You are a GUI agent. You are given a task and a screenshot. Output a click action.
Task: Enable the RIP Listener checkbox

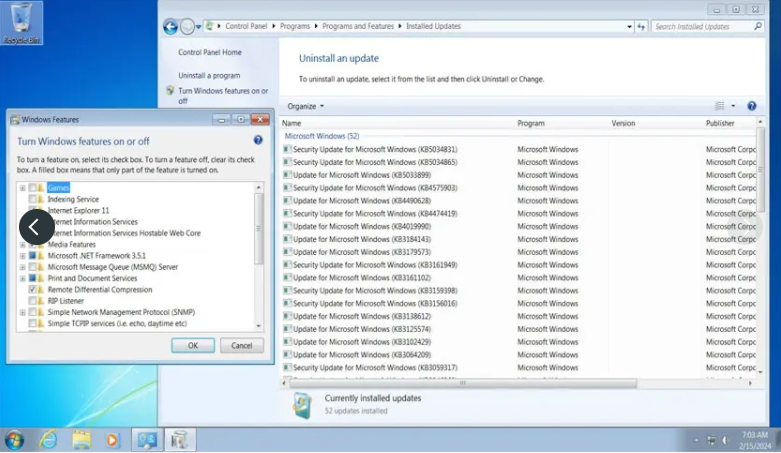(32, 301)
